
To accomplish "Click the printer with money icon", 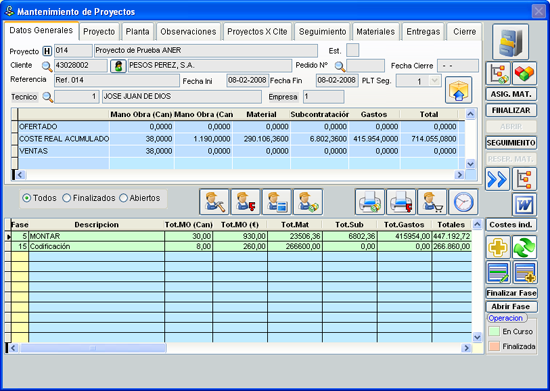I will [x=370, y=202].
